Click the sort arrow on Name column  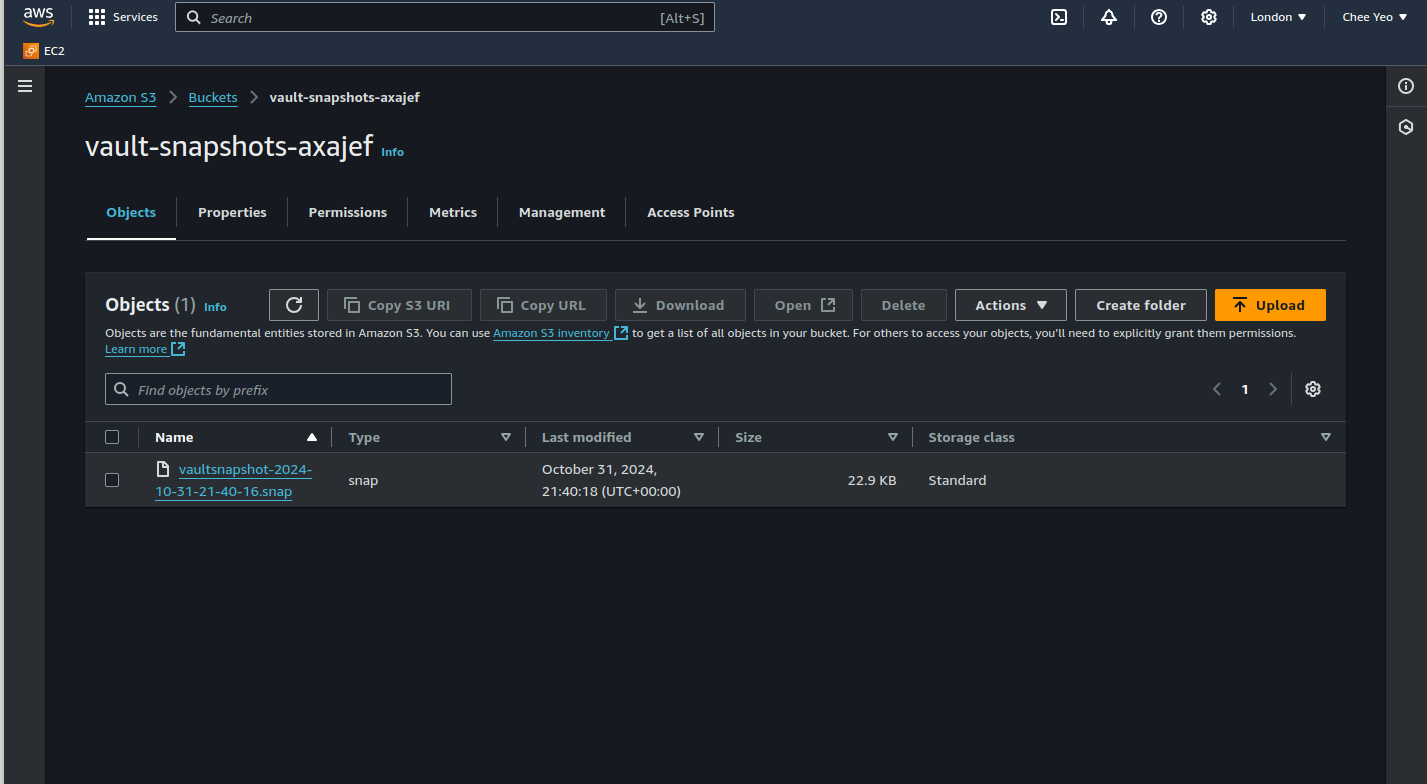point(312,437)
